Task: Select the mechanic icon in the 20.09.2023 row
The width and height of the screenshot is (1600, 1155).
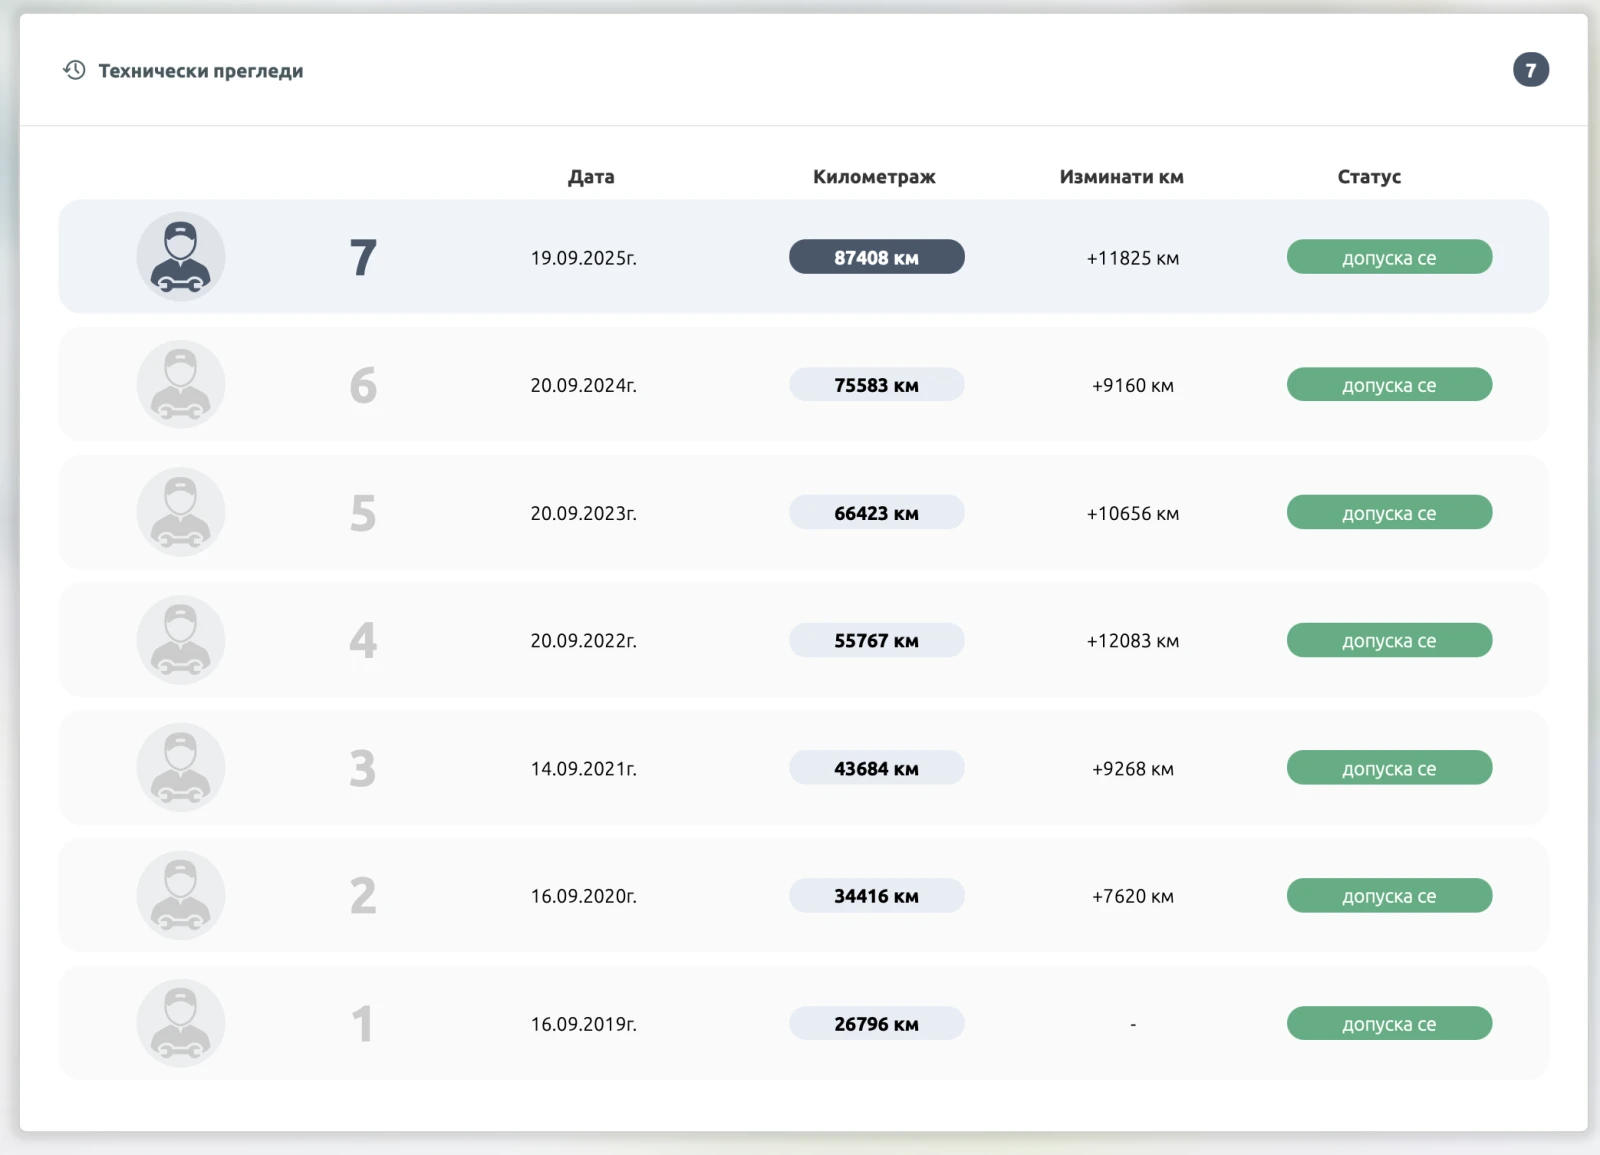Action: pyautogui.click(x=181, y=512)
